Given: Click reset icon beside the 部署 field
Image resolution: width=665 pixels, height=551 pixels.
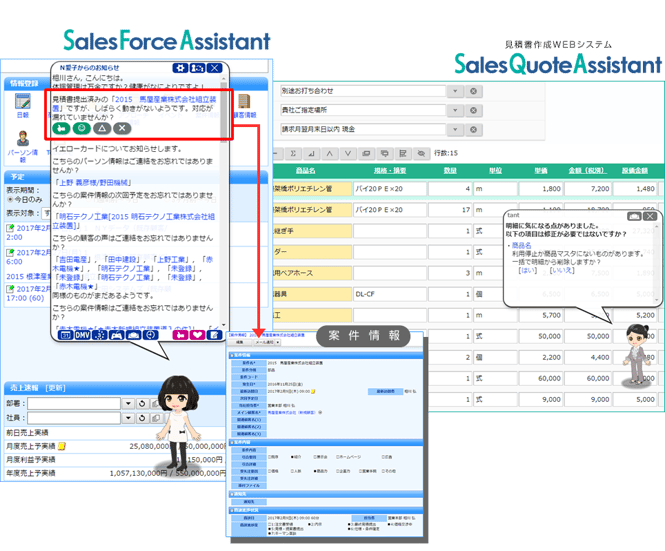Looking at the screenshot, I should click(142, 404).
